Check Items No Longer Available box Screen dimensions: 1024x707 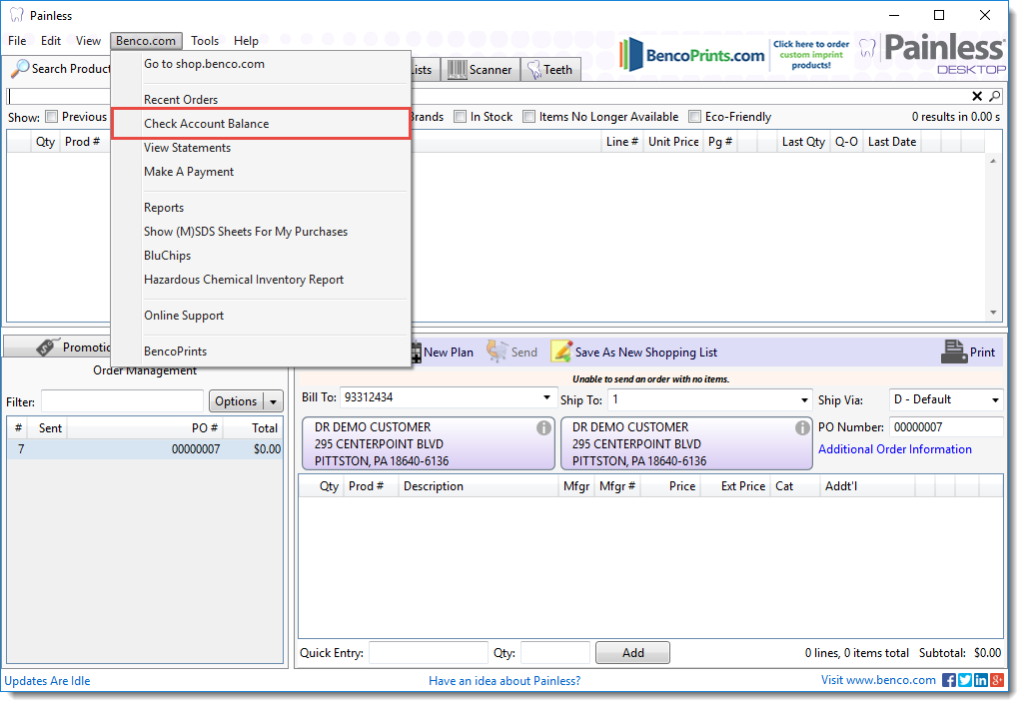[x=529, y=116]
